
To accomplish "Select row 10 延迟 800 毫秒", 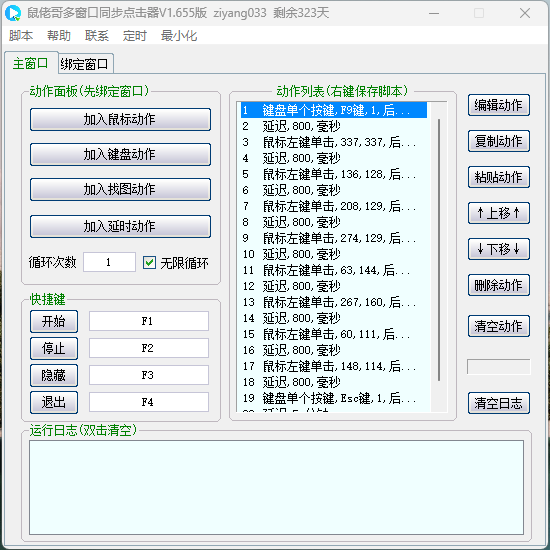I will 334,254.
